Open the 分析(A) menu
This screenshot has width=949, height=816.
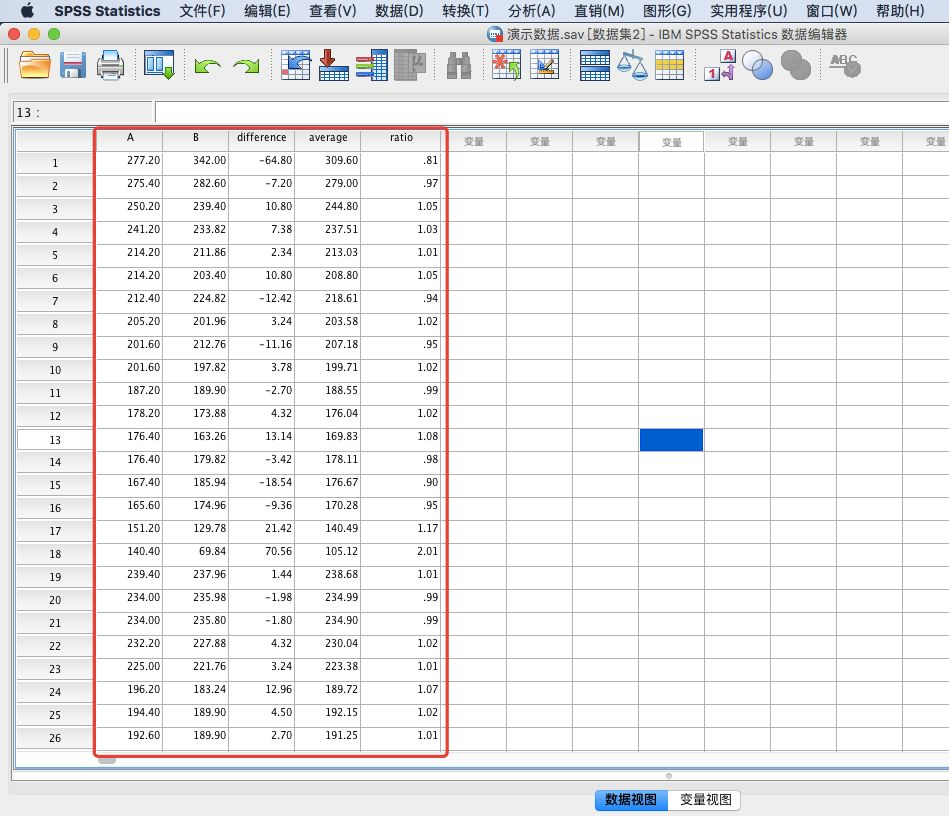click(533, 11)
